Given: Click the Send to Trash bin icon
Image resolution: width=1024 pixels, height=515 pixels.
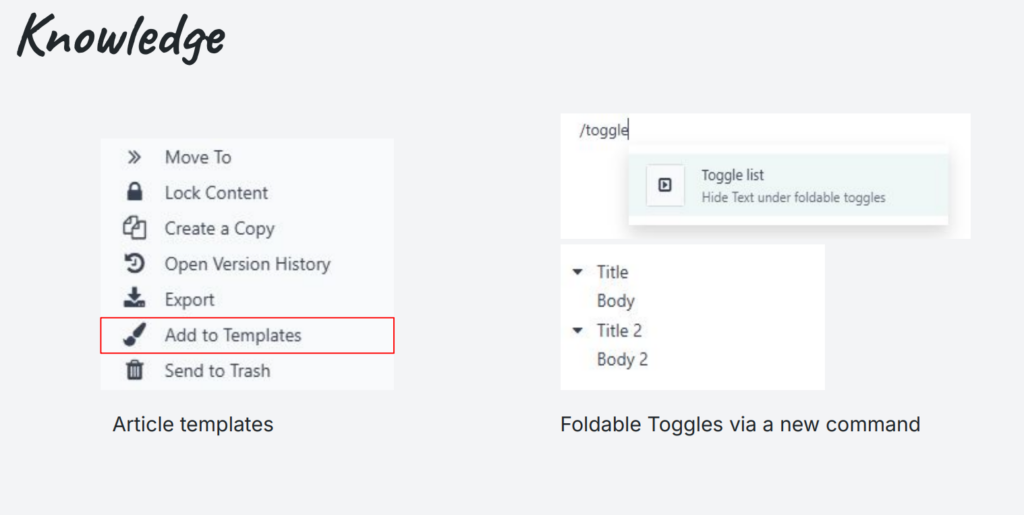Looking at the screenshot, I should [x=134, y=371].
